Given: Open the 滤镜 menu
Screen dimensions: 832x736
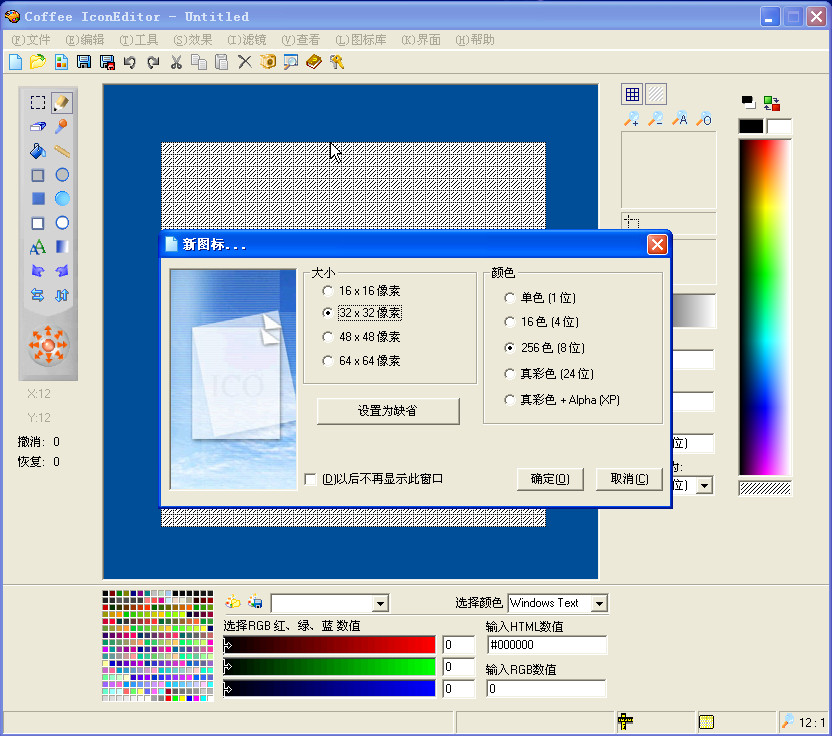Looking at the screenshot, I should pyautogui.click(x=247, y=40).
